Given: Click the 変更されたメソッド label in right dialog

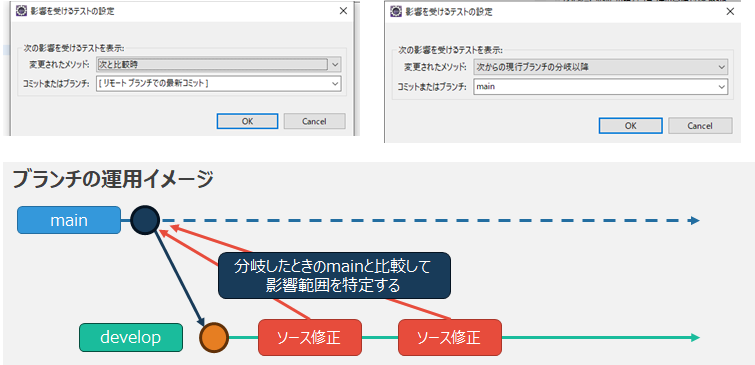Looking at the screenshot, I should [x=435, y=67].
